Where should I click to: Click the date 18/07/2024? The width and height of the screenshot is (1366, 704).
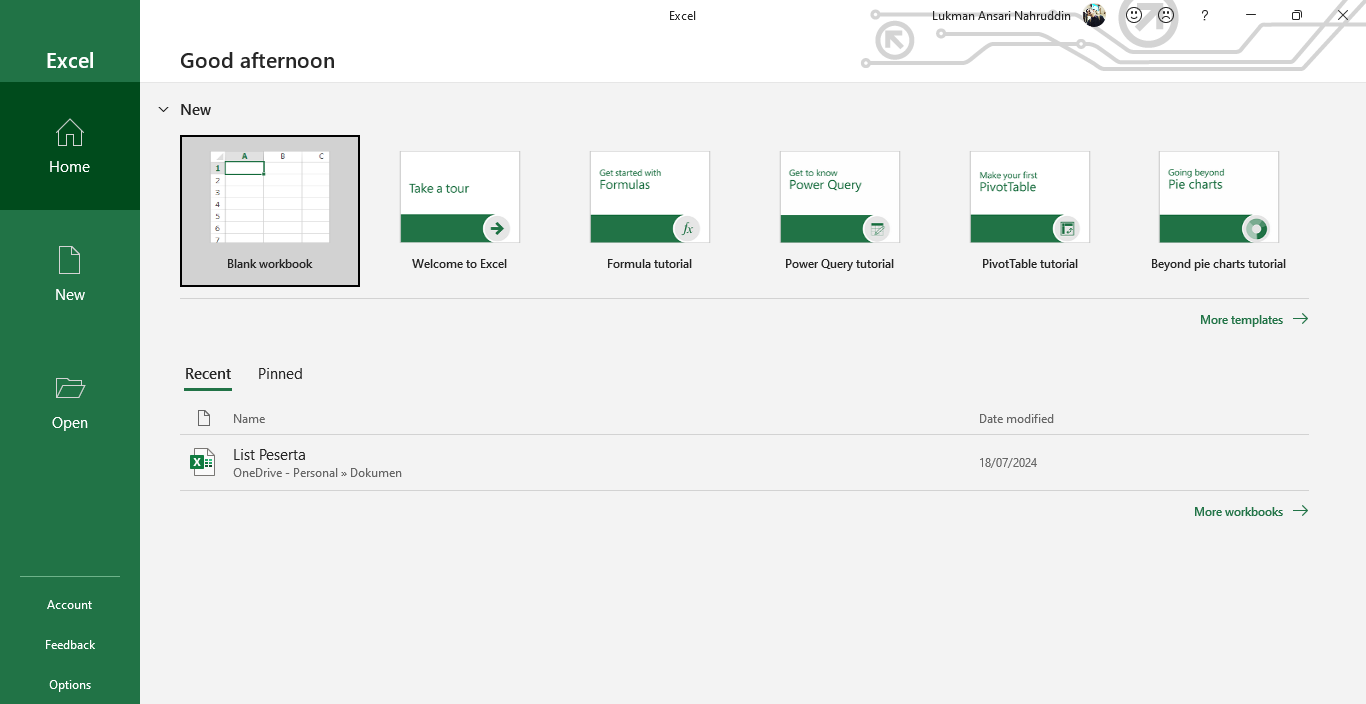click(1008, 463)
